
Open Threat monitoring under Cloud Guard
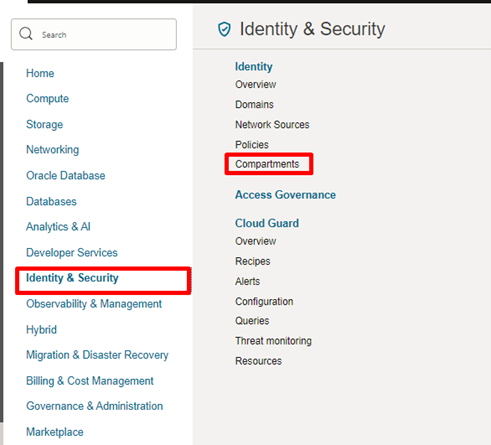[x=273, y=341]
